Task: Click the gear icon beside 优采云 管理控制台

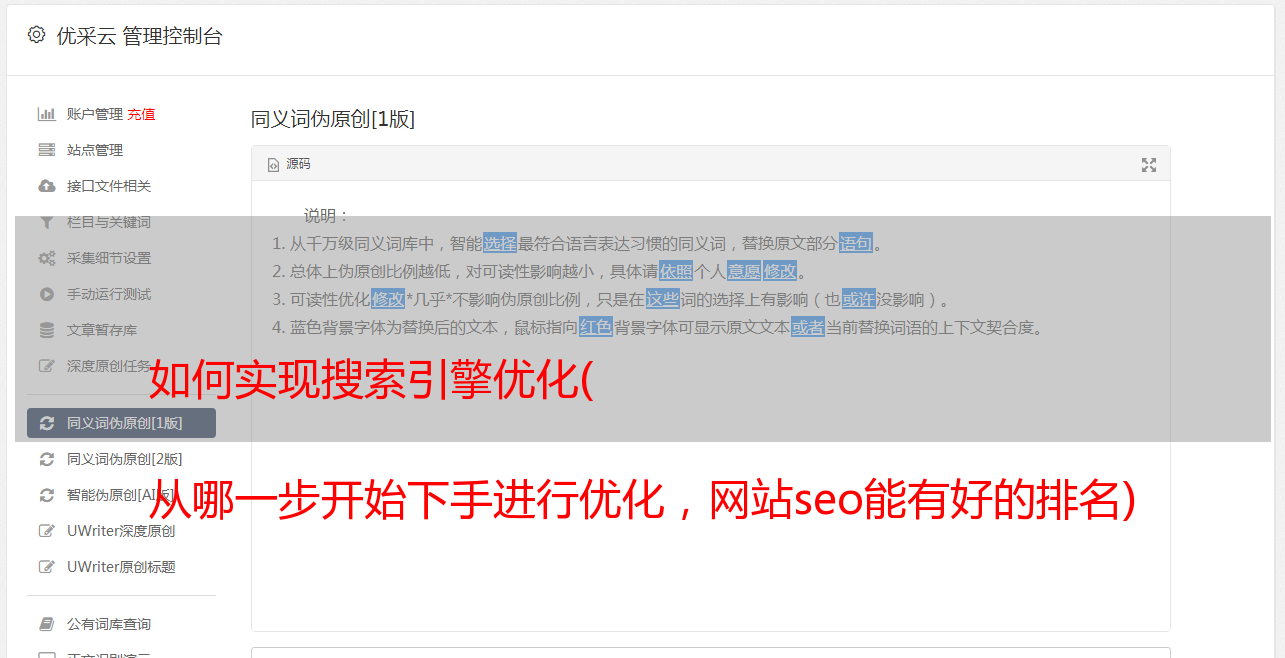Action: tap(36, 35)
